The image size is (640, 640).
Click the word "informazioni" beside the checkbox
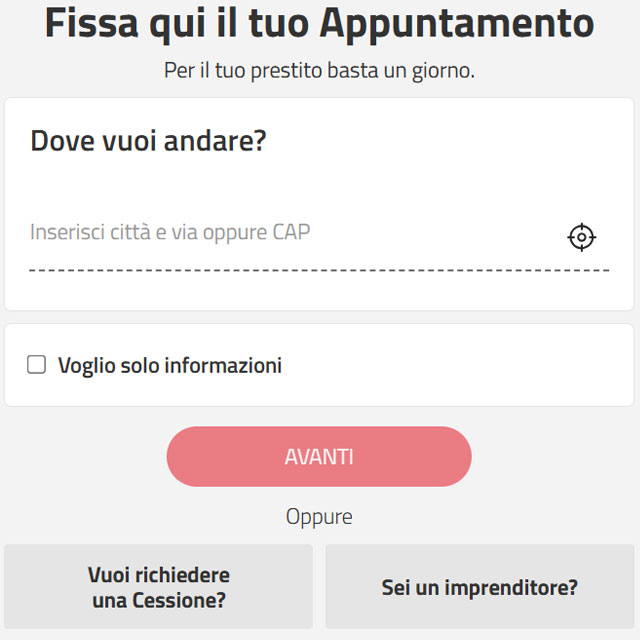point(223,366)
